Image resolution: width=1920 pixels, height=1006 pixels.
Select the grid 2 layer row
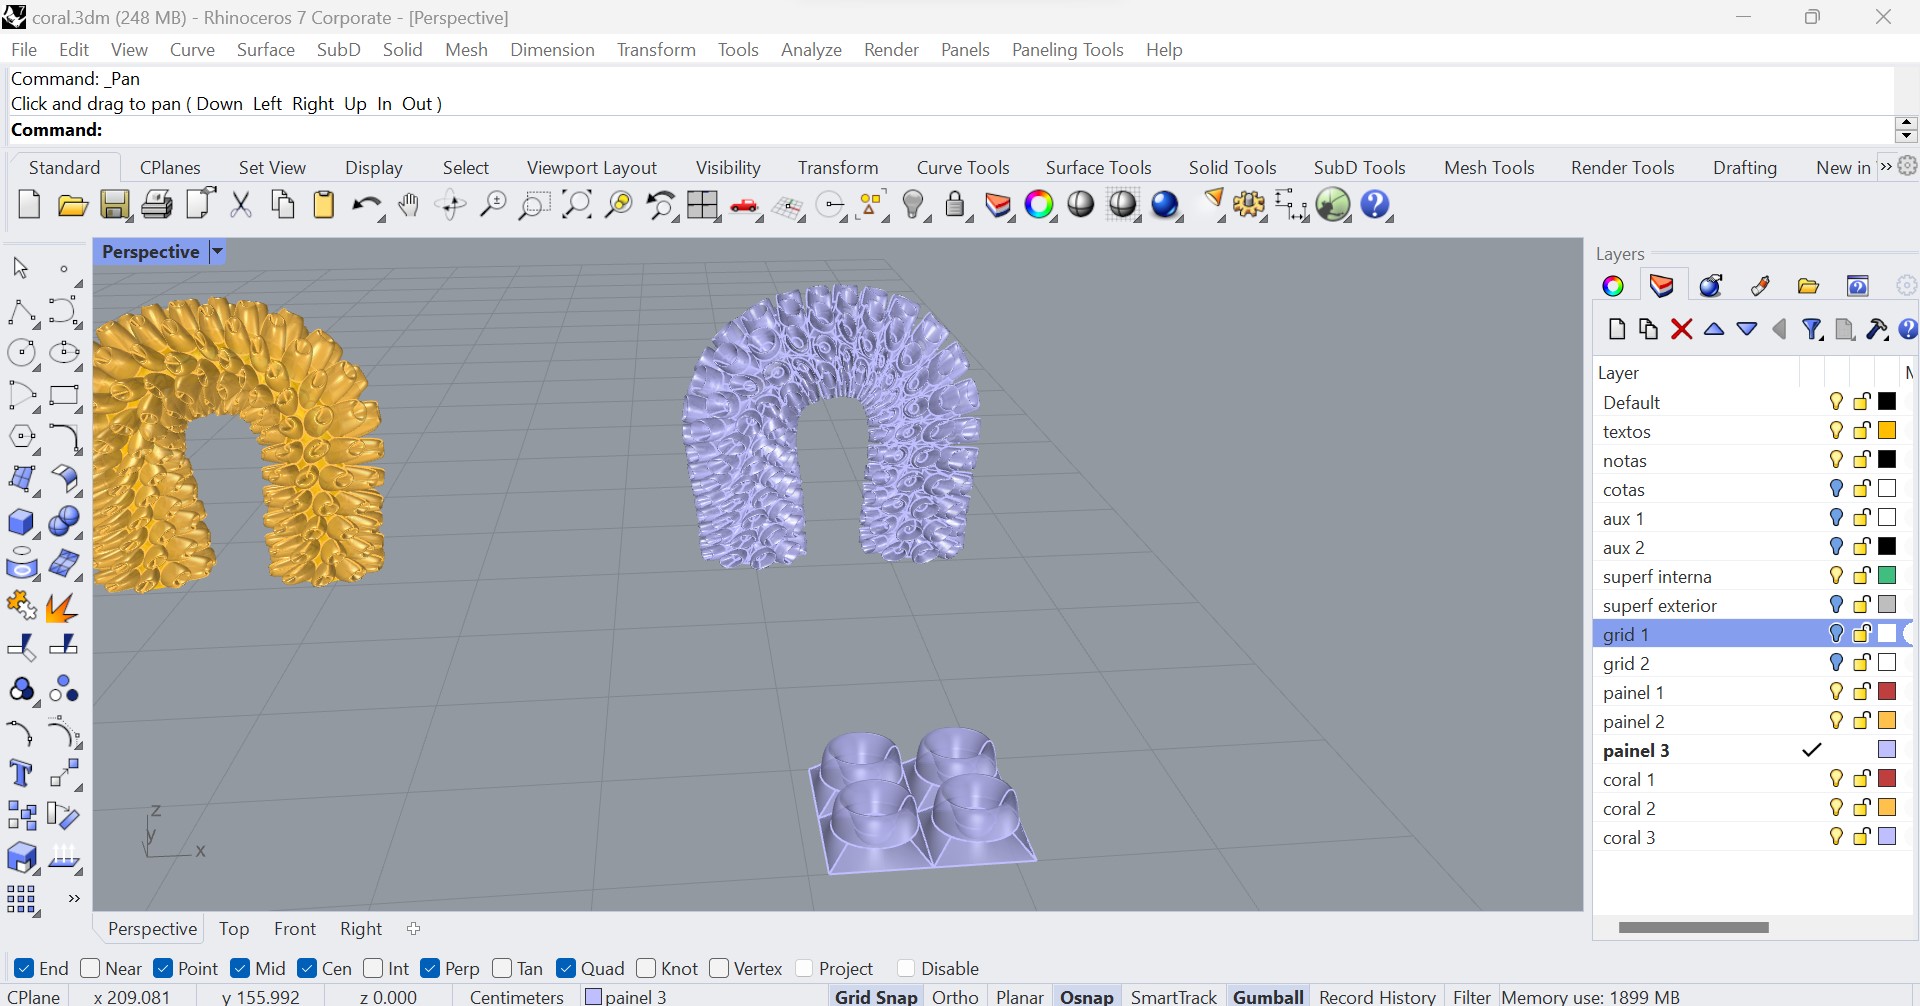[x=1752, y=663]
